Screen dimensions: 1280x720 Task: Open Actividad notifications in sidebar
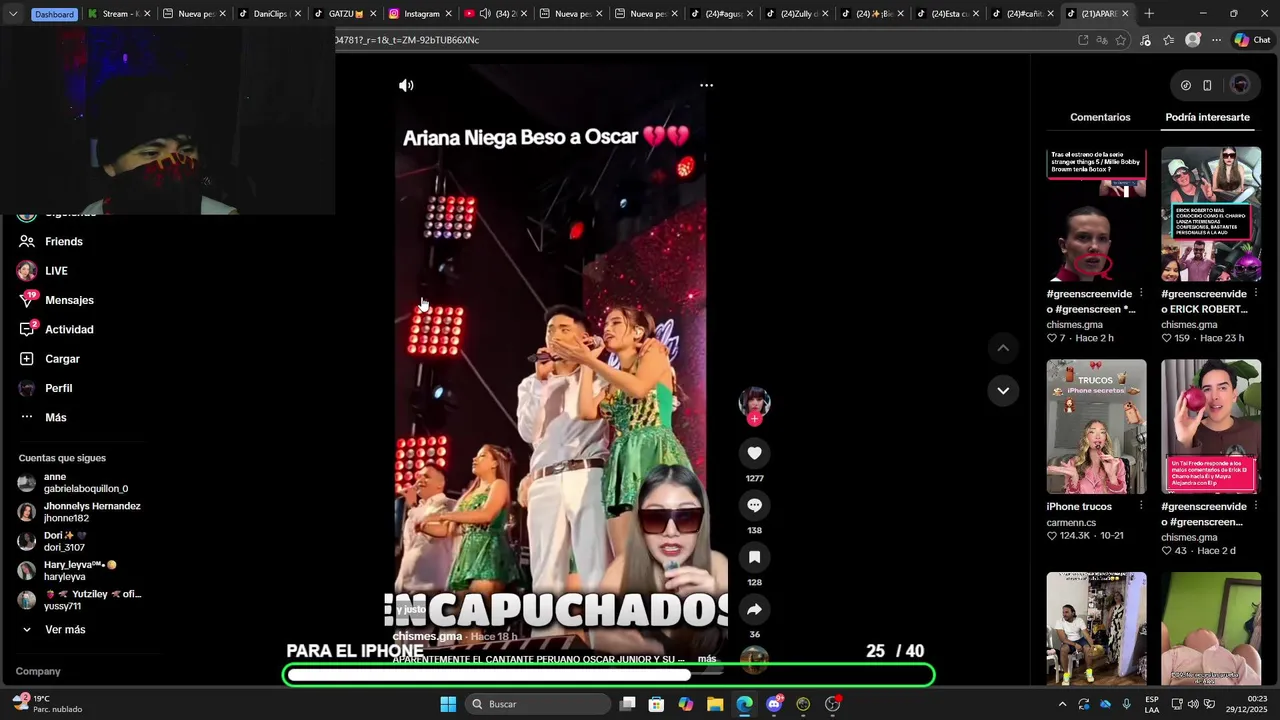click(69, 330)
